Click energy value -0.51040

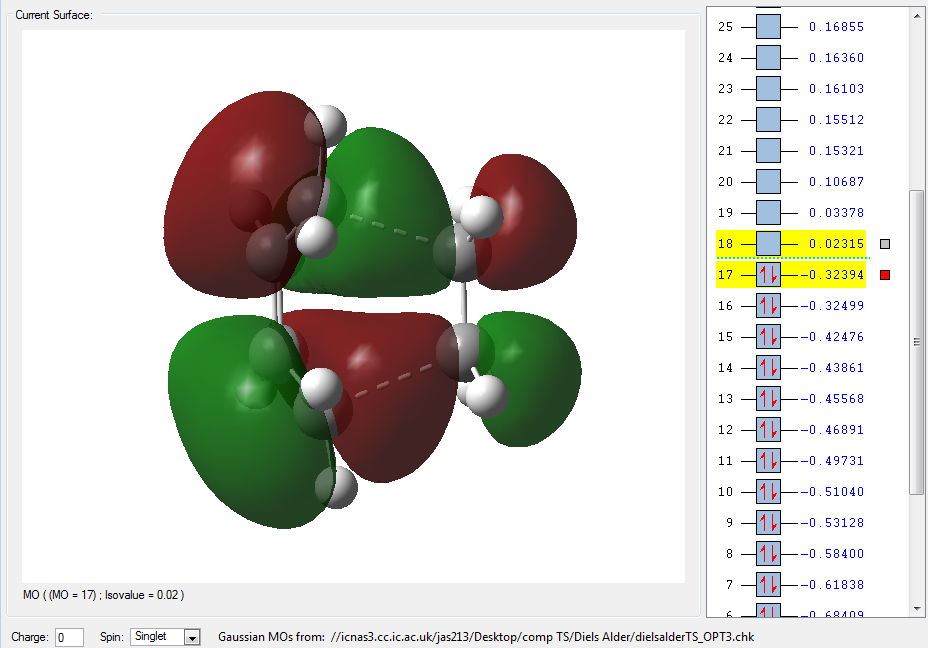click(832, 491)
